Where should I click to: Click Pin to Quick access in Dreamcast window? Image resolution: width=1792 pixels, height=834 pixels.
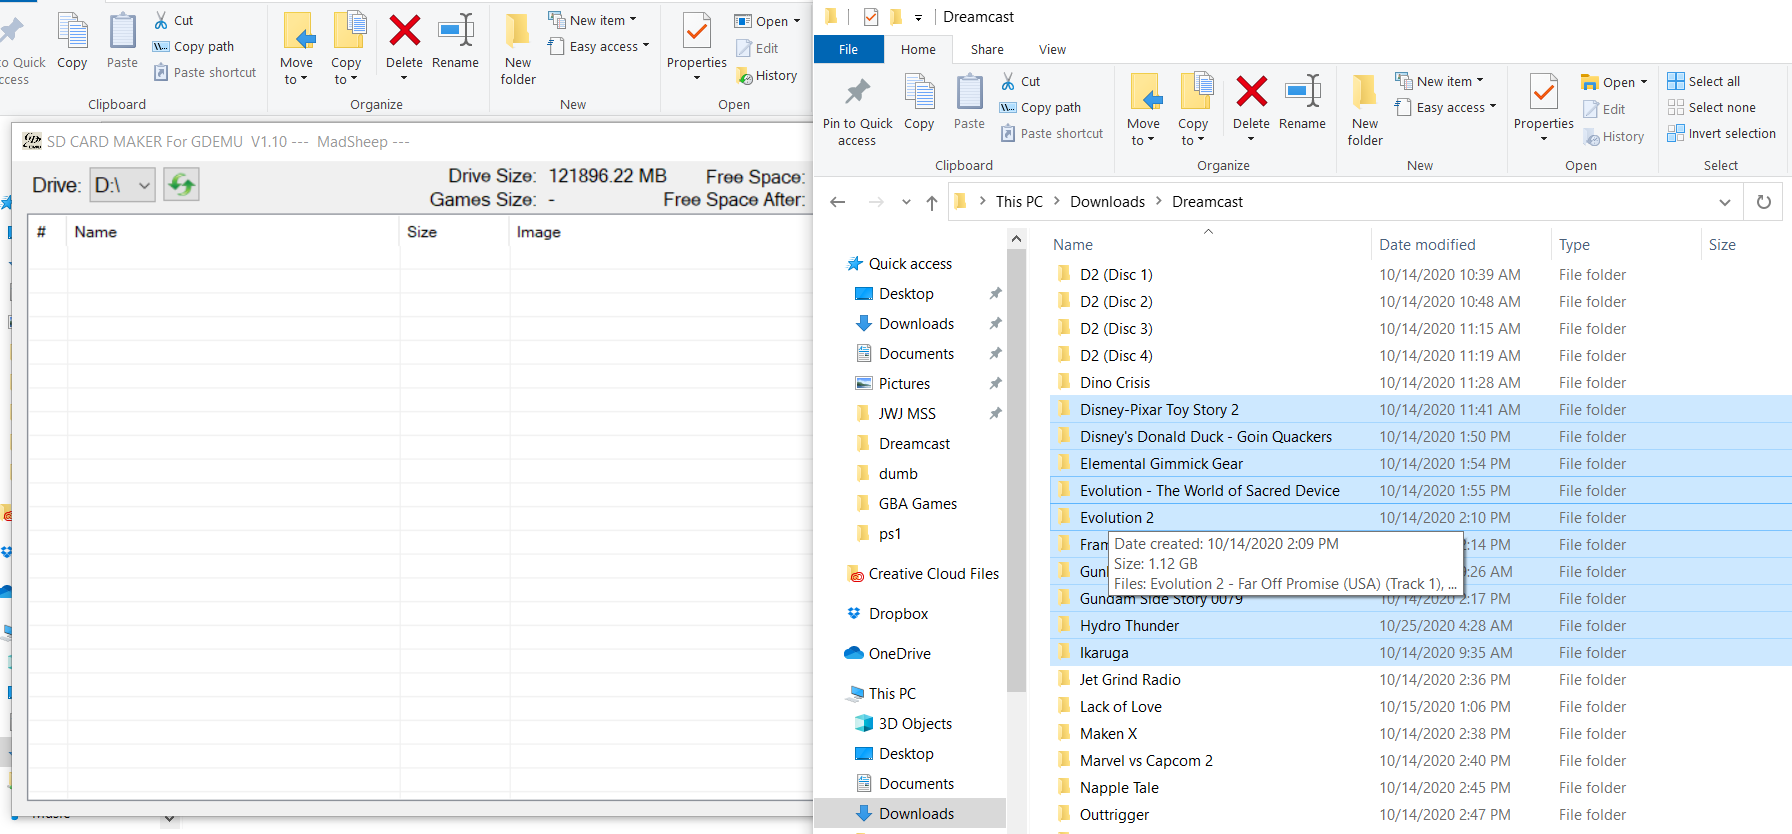coord(857,112)
